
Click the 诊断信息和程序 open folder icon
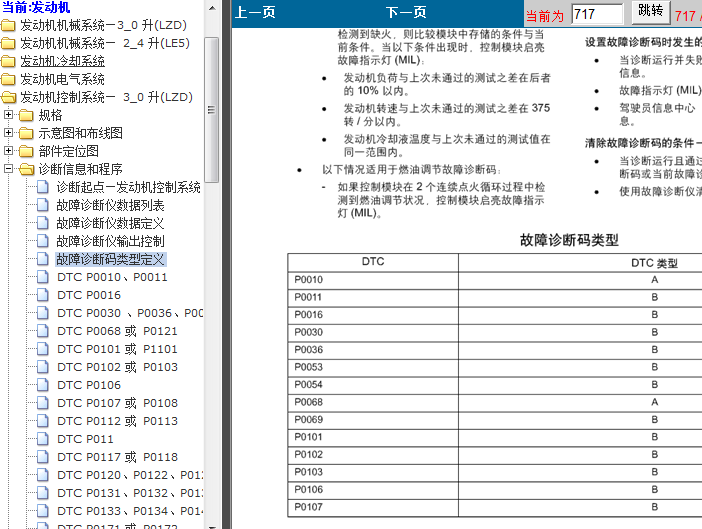pyautogui.click(x=26, y=169)
